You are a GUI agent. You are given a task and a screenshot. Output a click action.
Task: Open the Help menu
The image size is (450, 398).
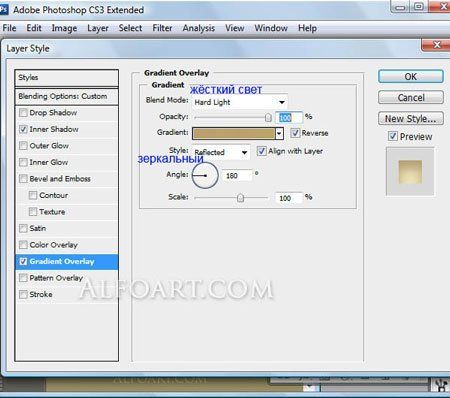click(307, 28)
